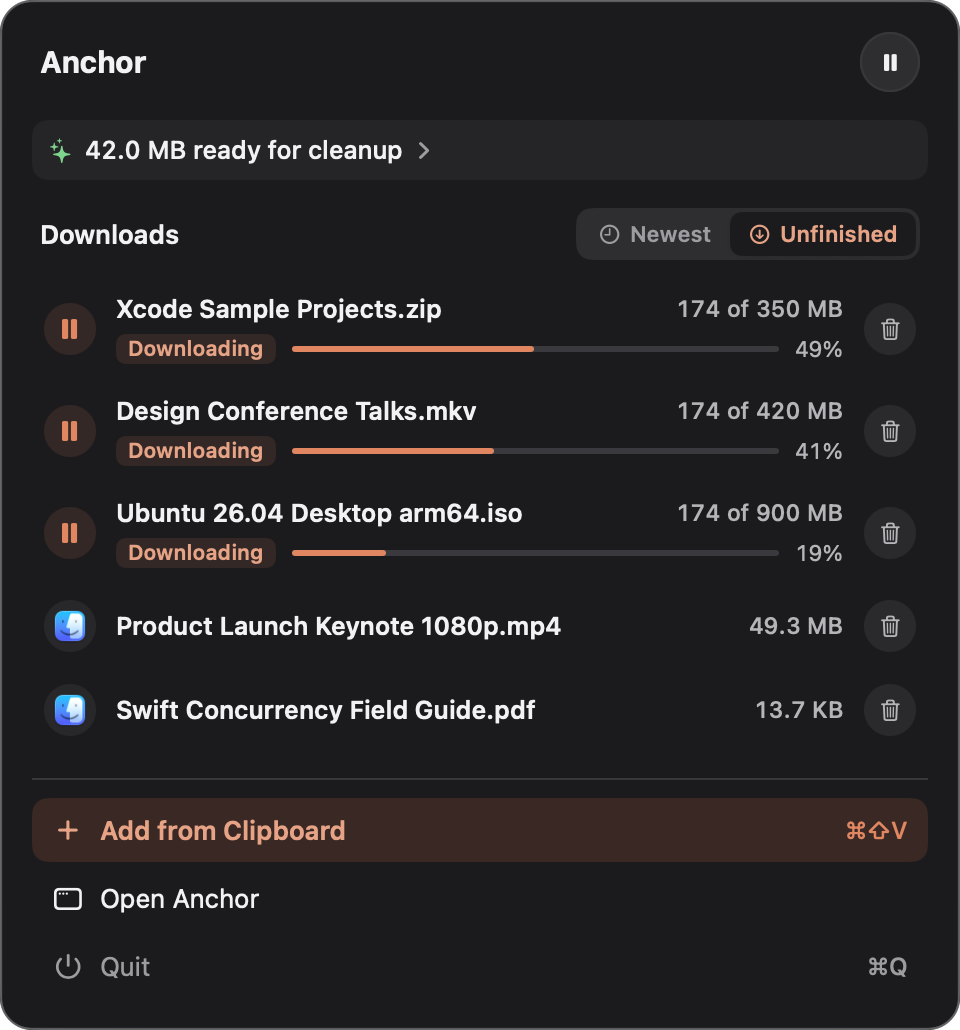Click the Ubuntu 26.04 Desktop progress bar
960x1030 pixels.
[x=535, y=553]
